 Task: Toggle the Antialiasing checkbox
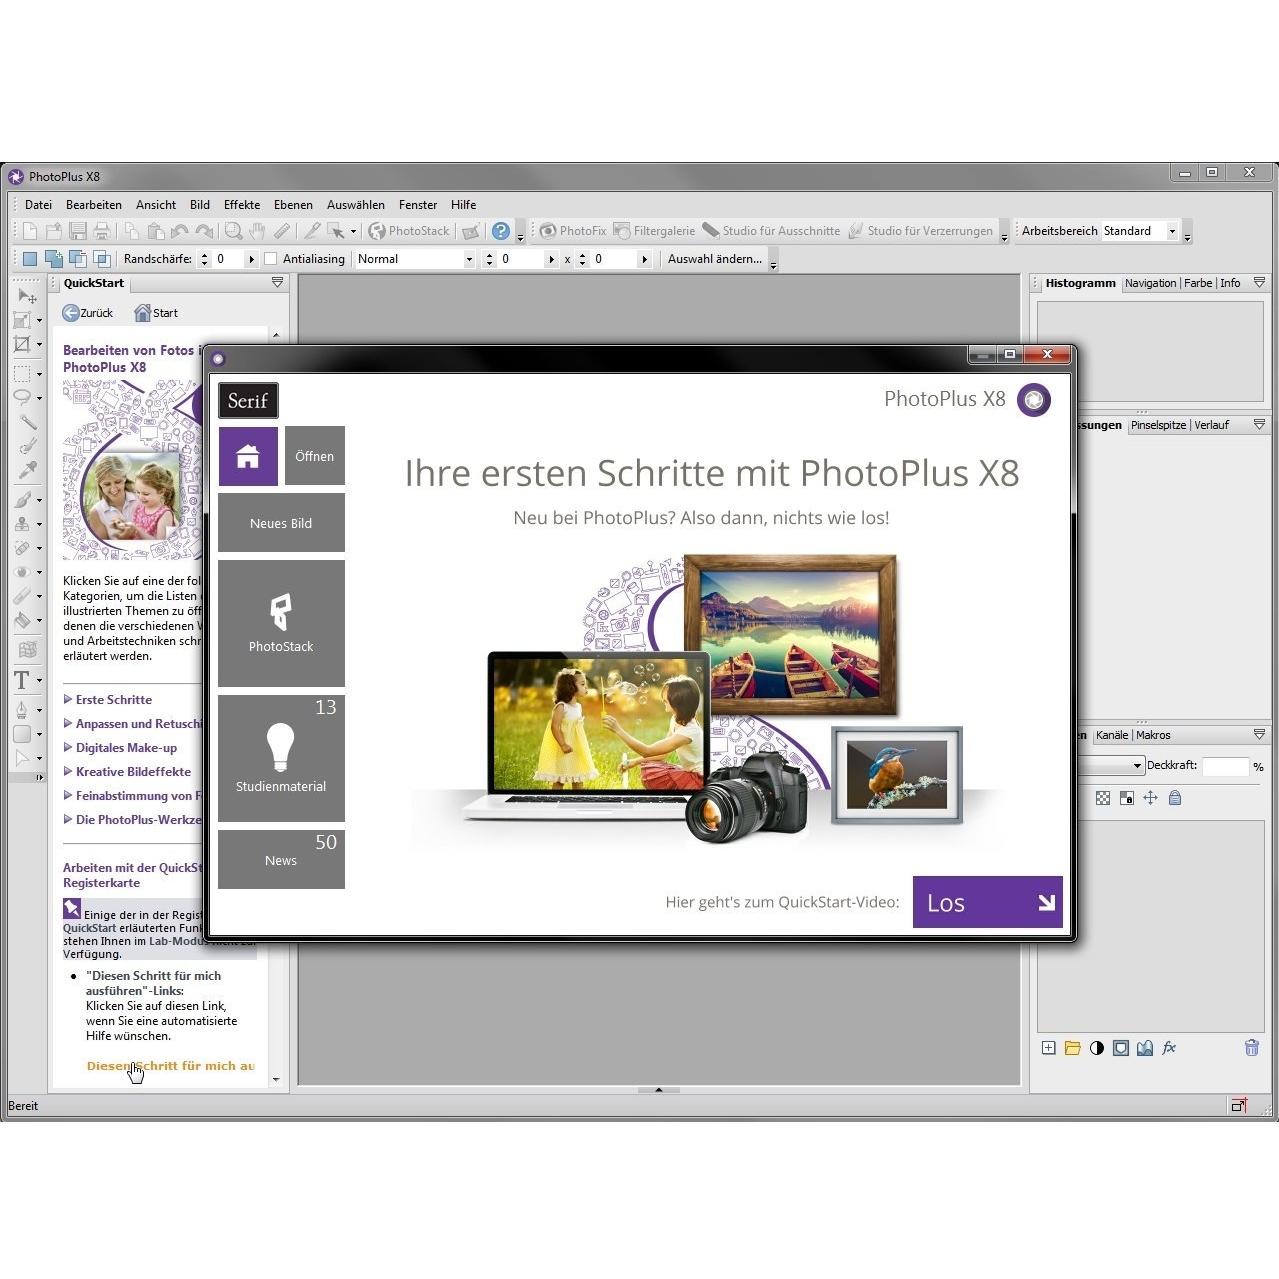coord(270,259)
